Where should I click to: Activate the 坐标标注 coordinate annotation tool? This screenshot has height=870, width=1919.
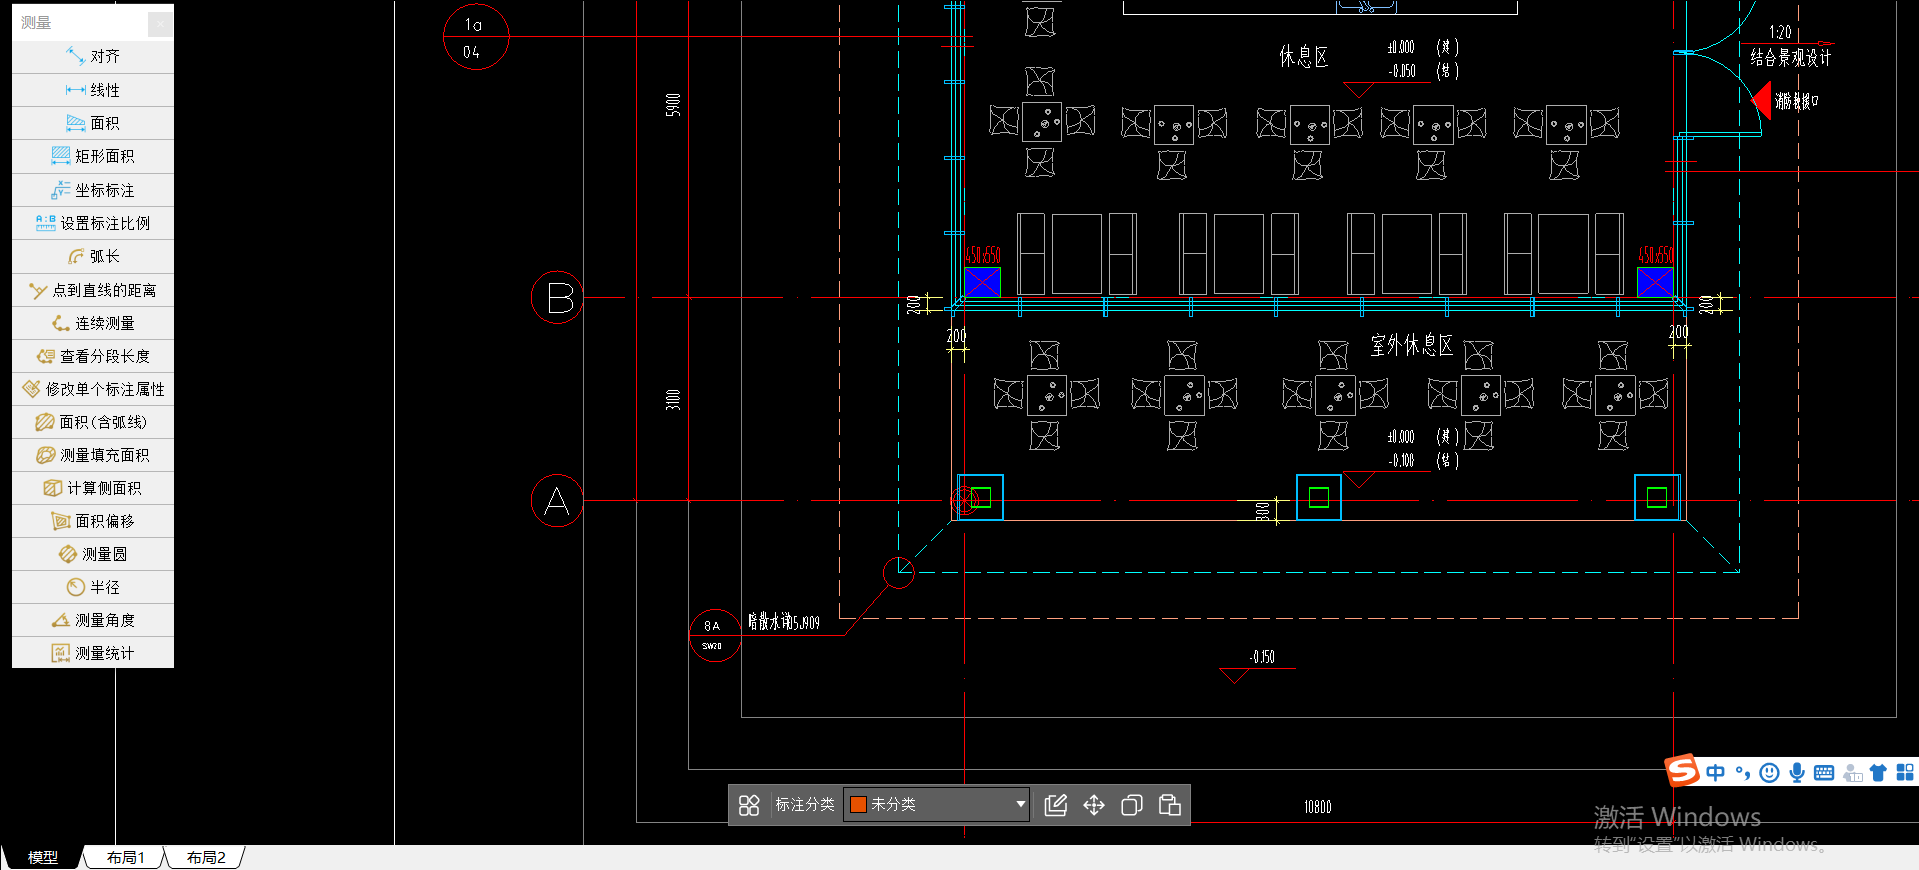93,190
